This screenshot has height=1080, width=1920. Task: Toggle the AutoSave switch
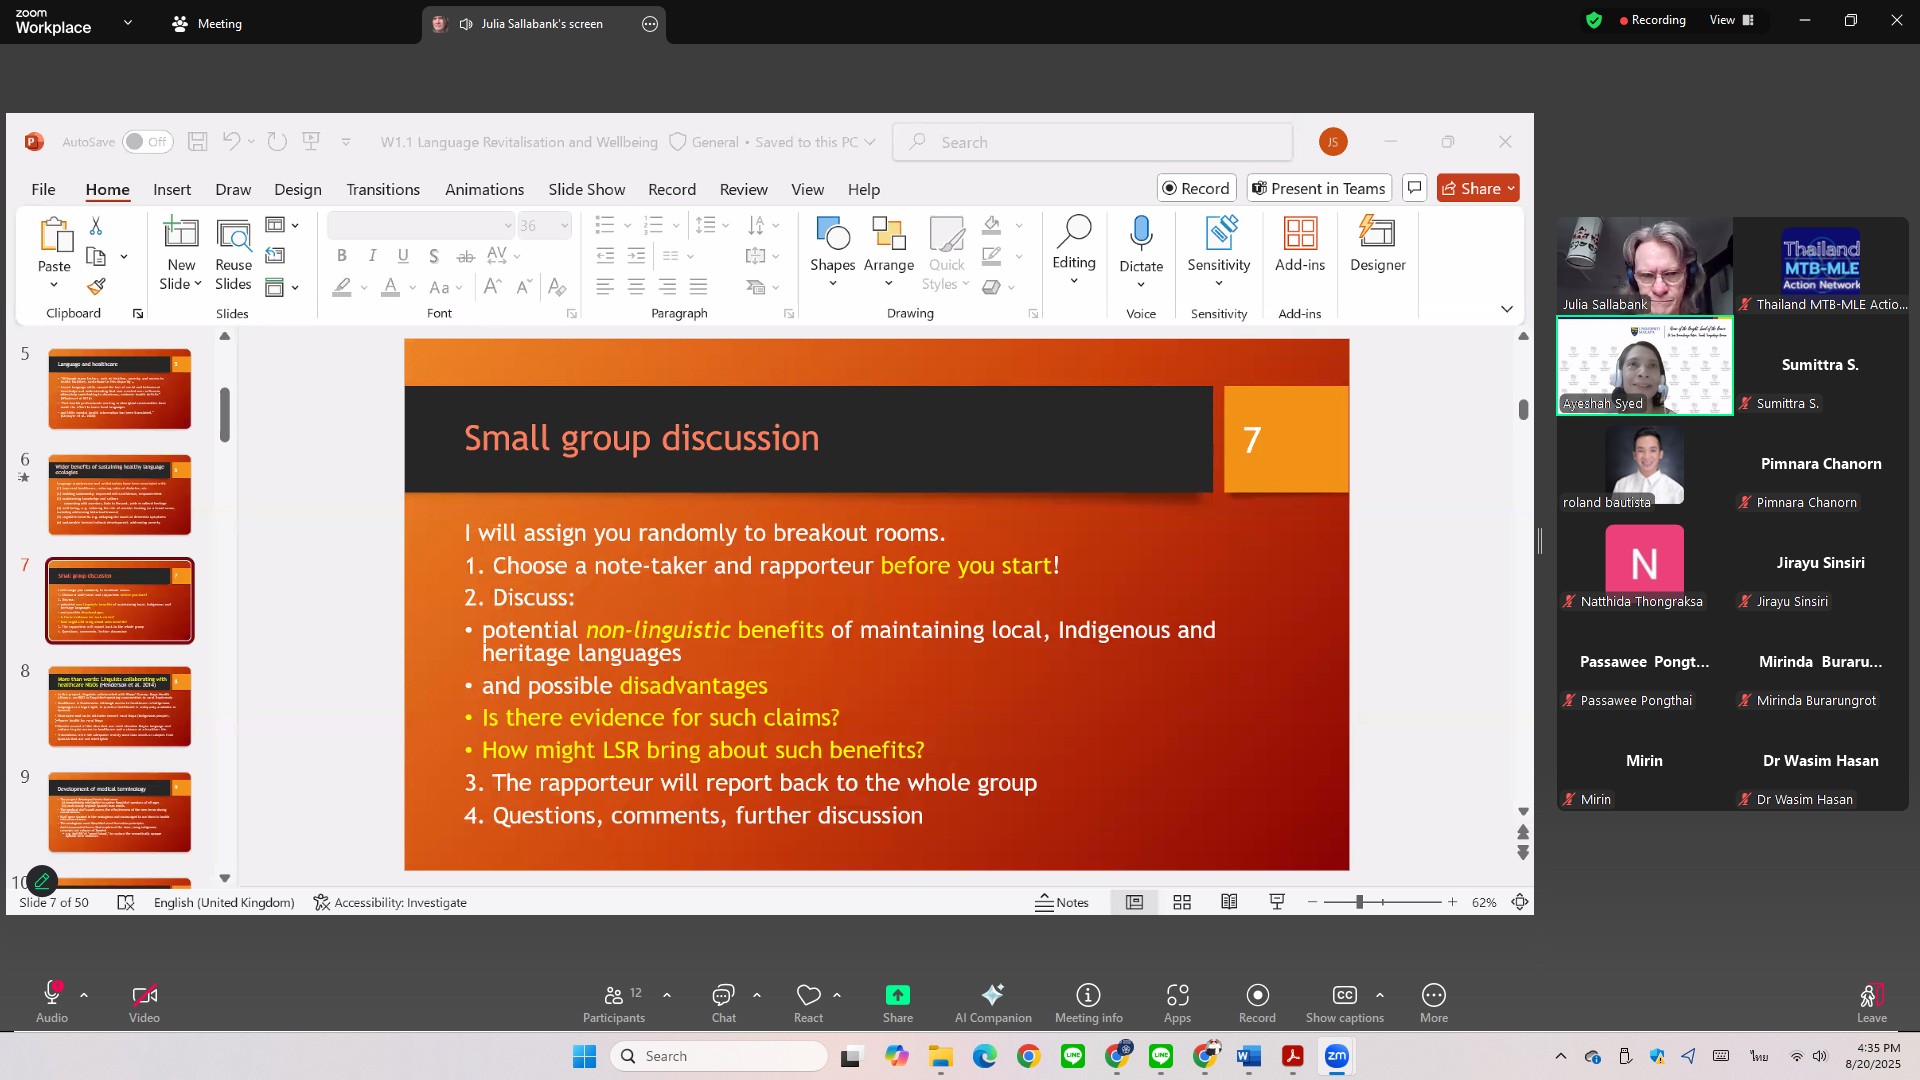click(147, 142)
